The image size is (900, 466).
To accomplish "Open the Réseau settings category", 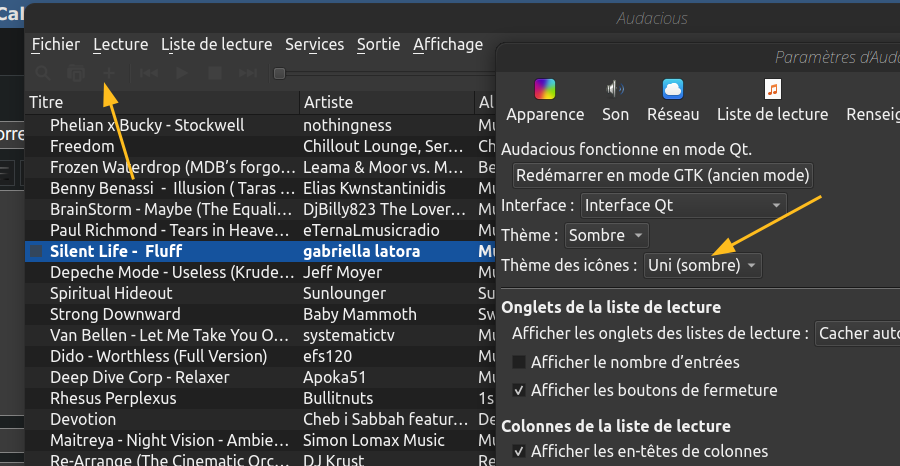I will tap(673, 101).
